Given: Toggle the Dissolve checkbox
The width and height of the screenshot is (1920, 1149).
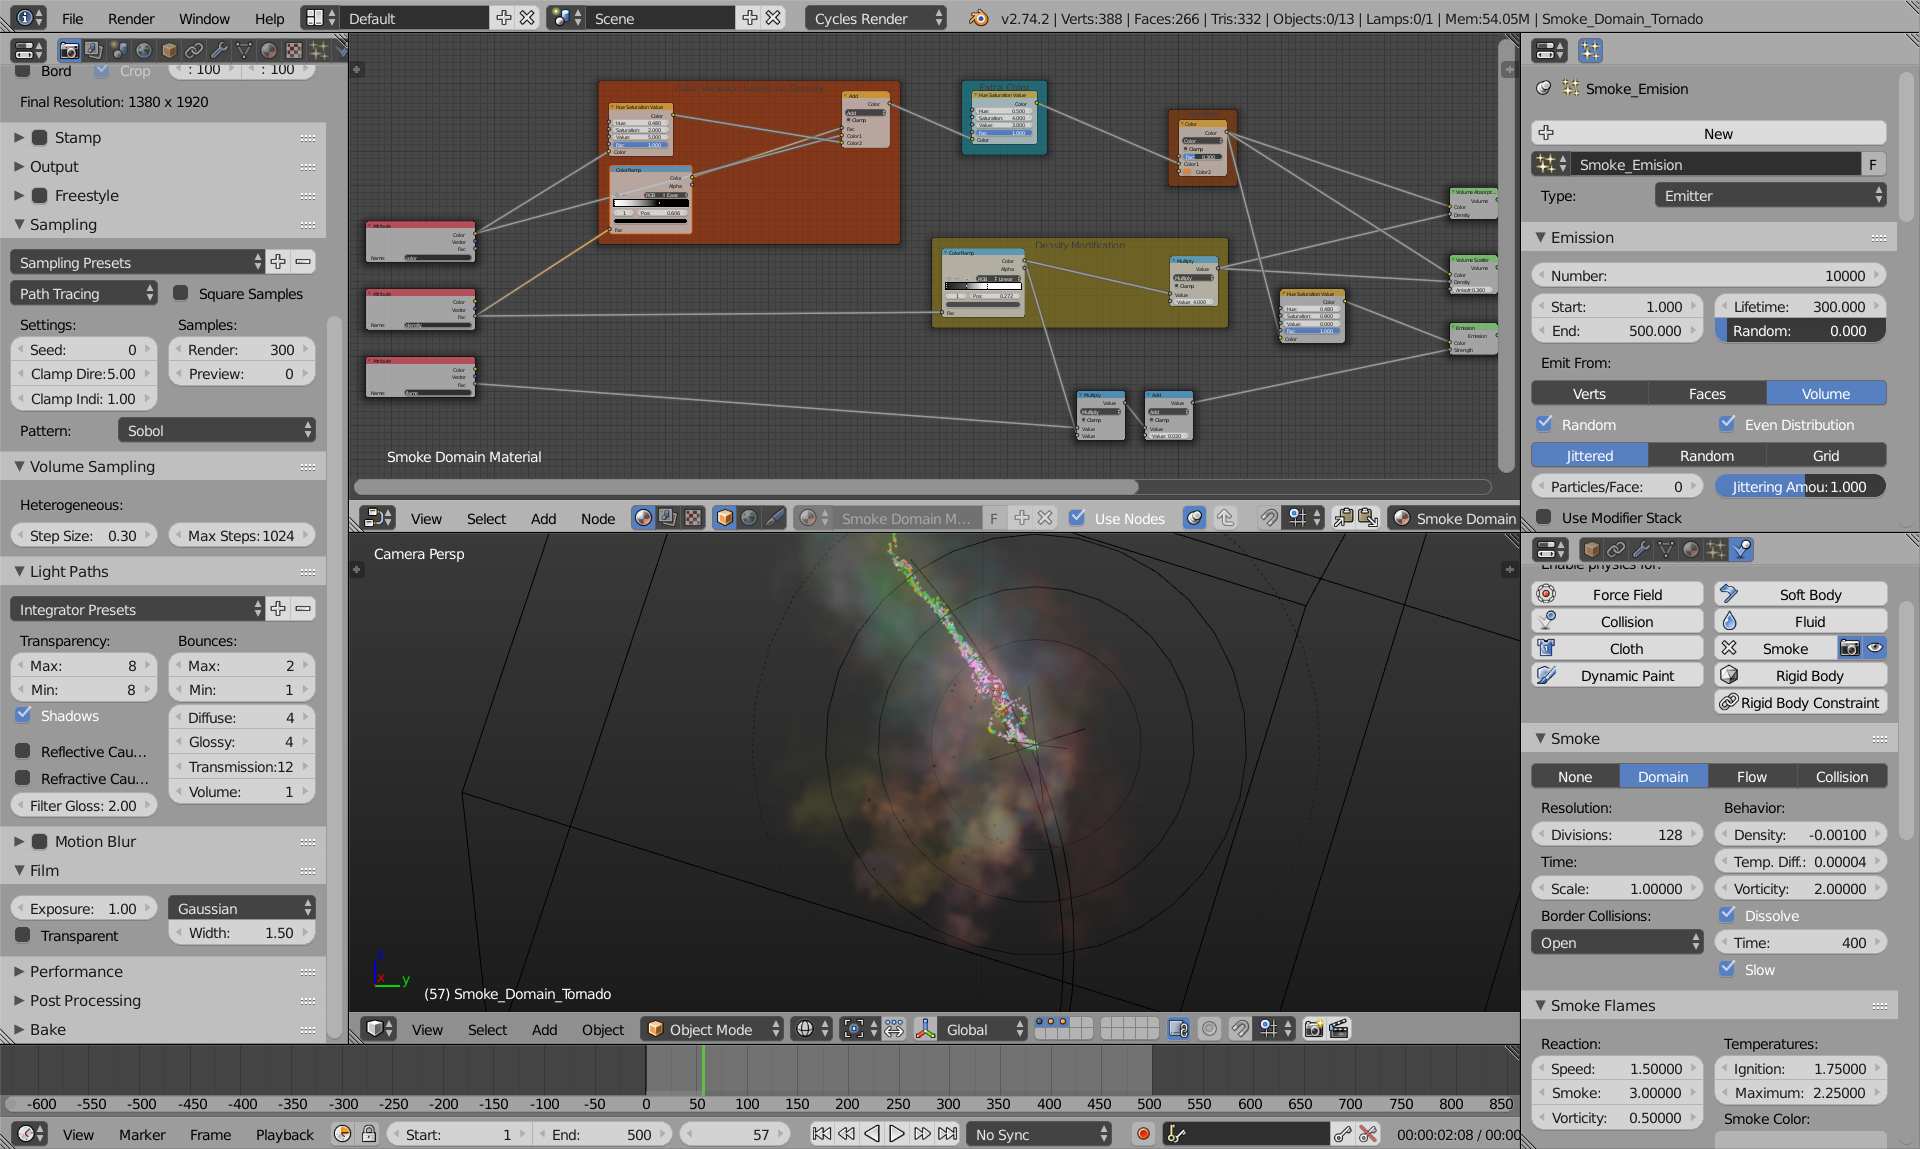Looking at the screenshot, I should pos(1727,915).
